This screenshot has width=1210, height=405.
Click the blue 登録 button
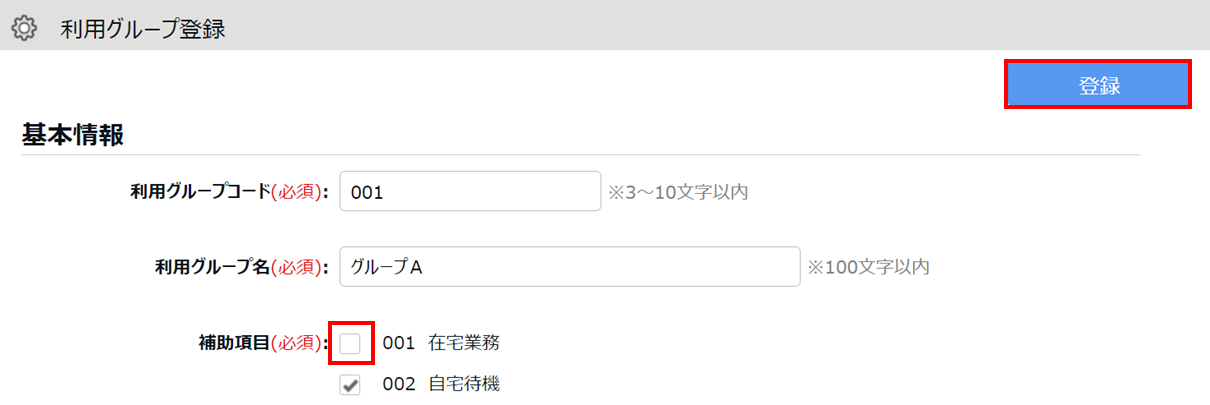[1098, 85]
